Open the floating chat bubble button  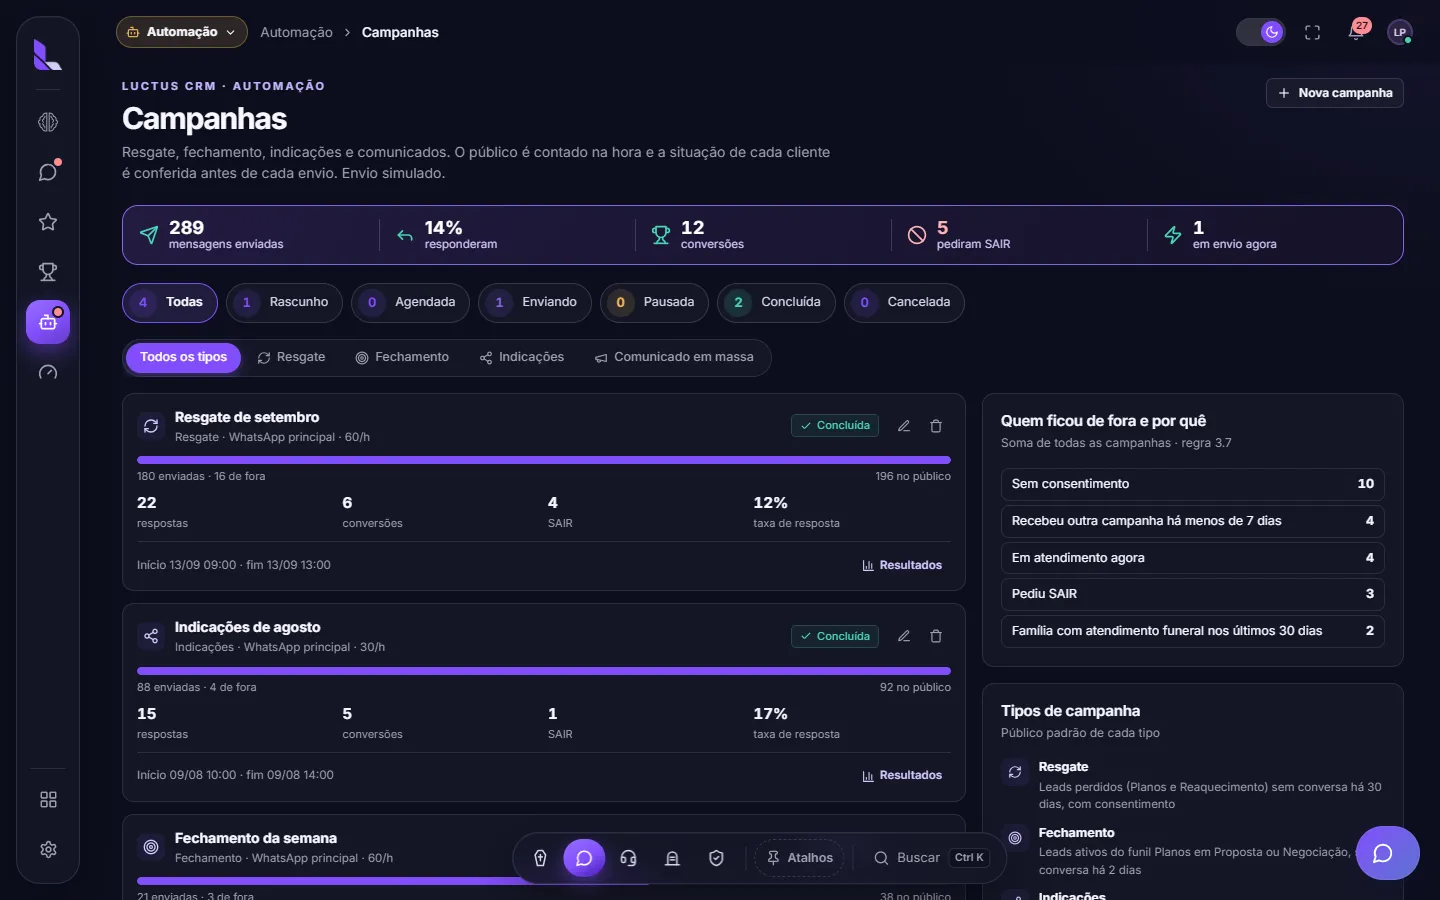pos(1387,853)
